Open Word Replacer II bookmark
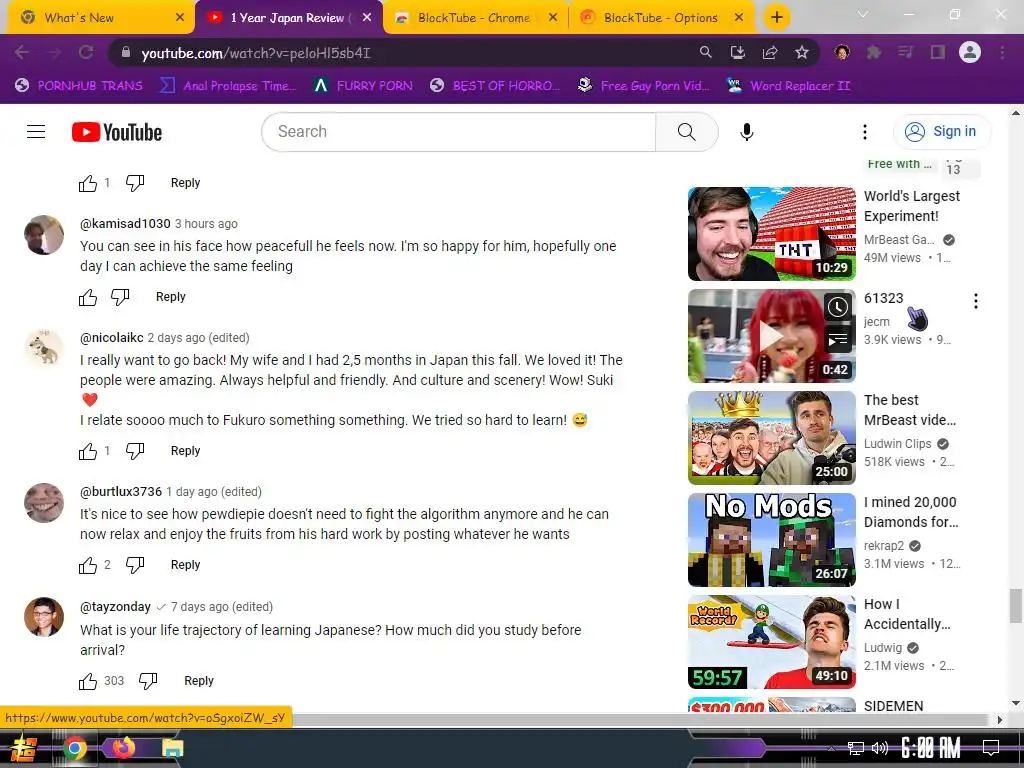1024x768 pixels. tap(788, 86)
